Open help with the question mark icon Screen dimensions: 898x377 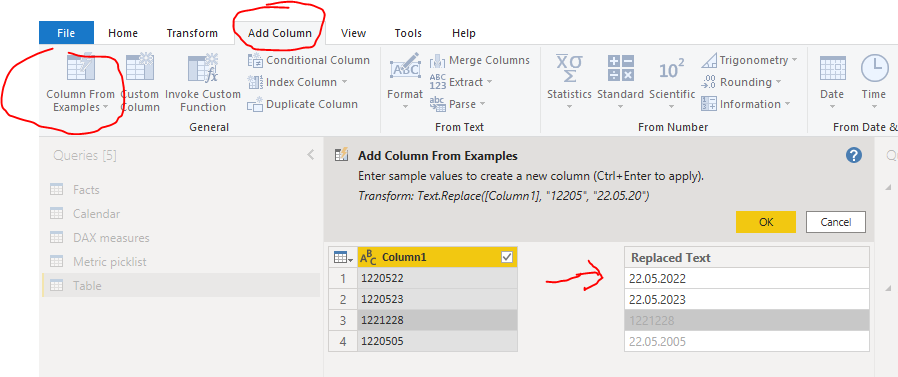tap(853, 155)
